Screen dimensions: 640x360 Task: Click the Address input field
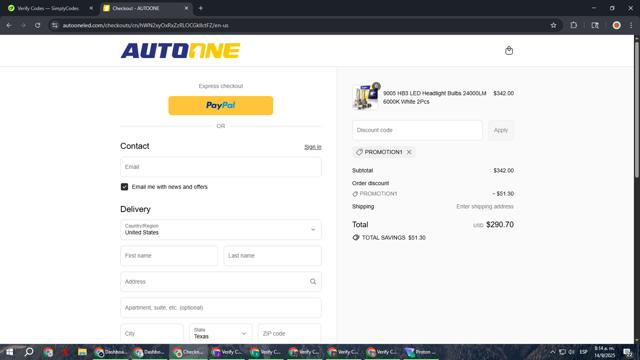[x=220, y=282]
